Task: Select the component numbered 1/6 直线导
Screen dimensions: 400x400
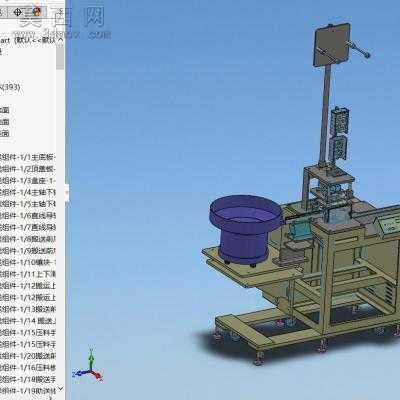Action: pos(28,216)
